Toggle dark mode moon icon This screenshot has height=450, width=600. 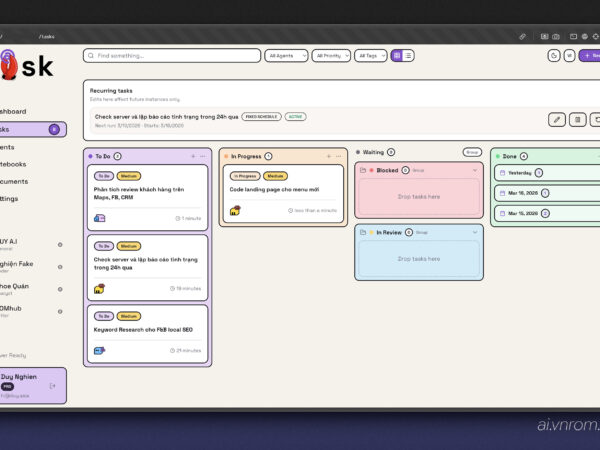click(x=554, y=56)
